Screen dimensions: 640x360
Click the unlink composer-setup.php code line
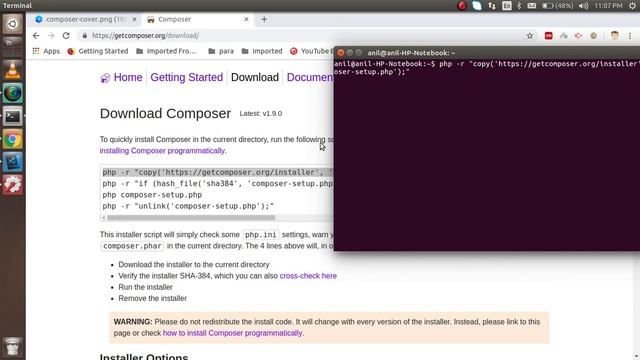coord(188,206)
